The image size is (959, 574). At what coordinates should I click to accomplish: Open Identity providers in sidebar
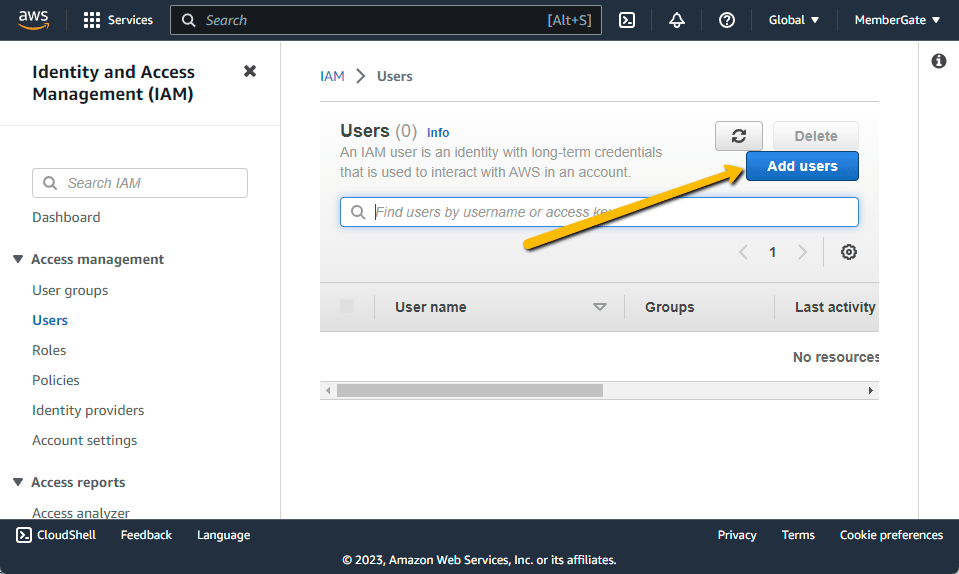coord(88,410)
